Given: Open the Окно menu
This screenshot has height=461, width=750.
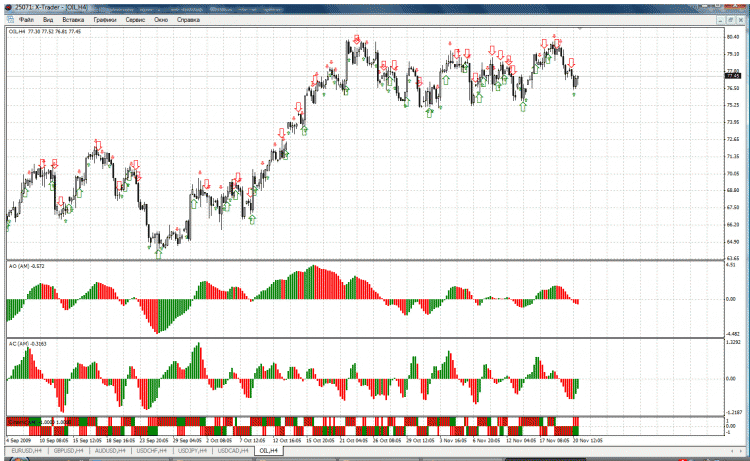Looking at the screenshot, I should tap(161, 19).
